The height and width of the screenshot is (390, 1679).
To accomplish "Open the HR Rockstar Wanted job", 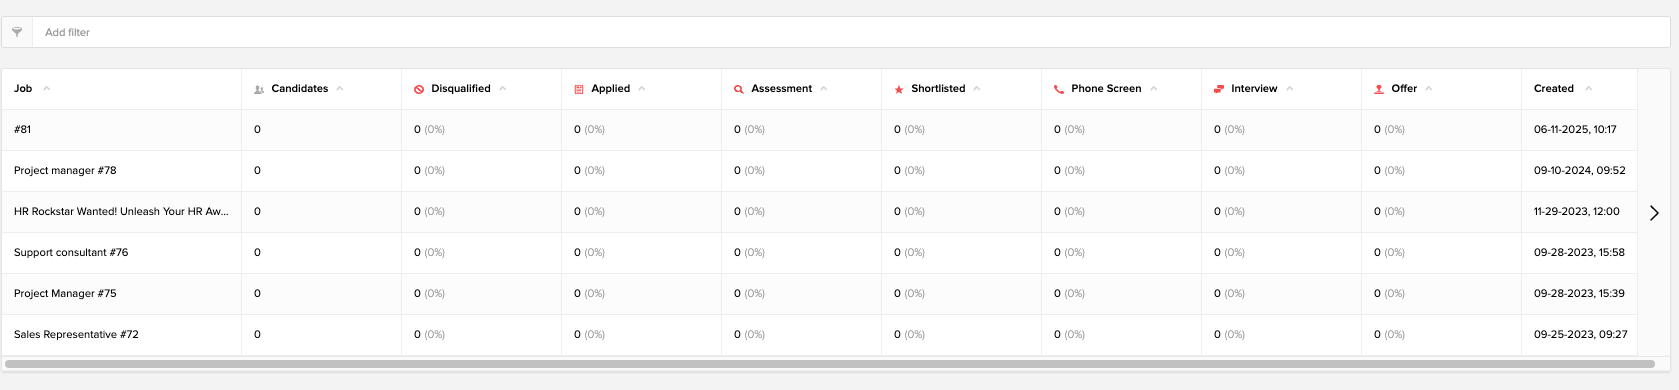I will point(121,211).
